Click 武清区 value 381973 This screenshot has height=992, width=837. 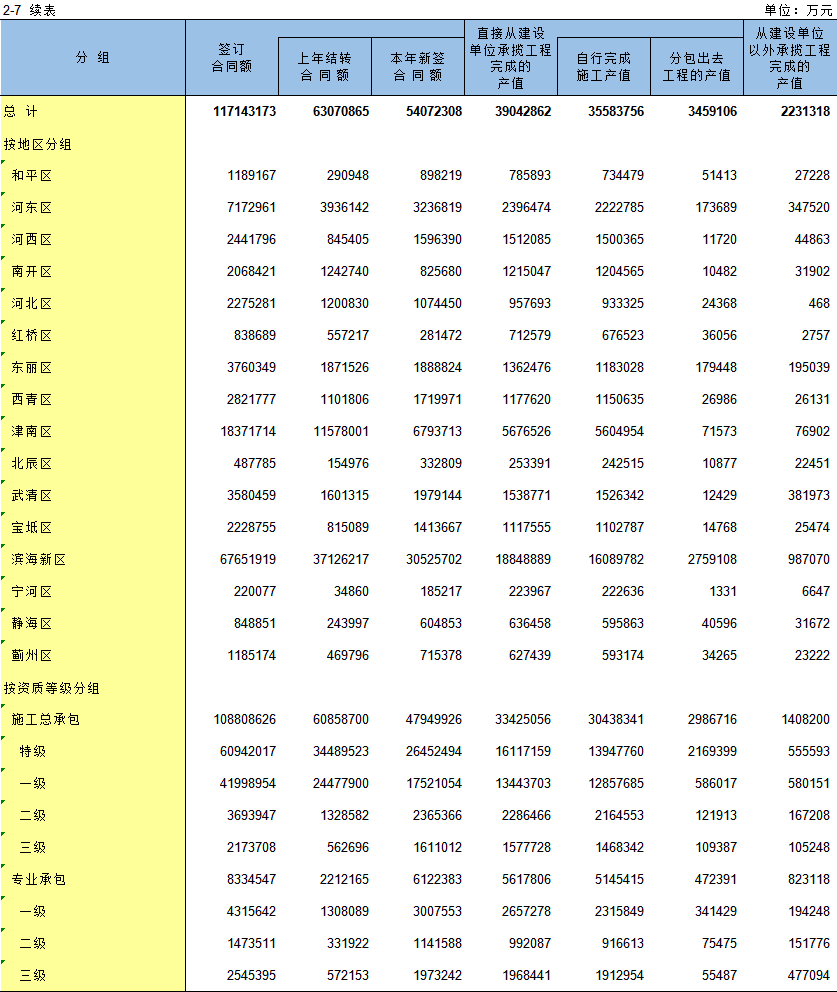(809, 495)
